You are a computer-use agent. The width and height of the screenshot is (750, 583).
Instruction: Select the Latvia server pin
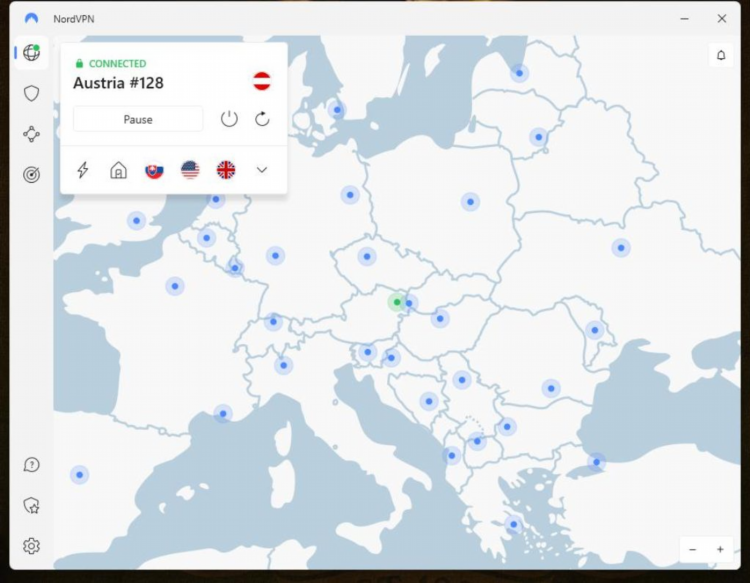point(519,73)
